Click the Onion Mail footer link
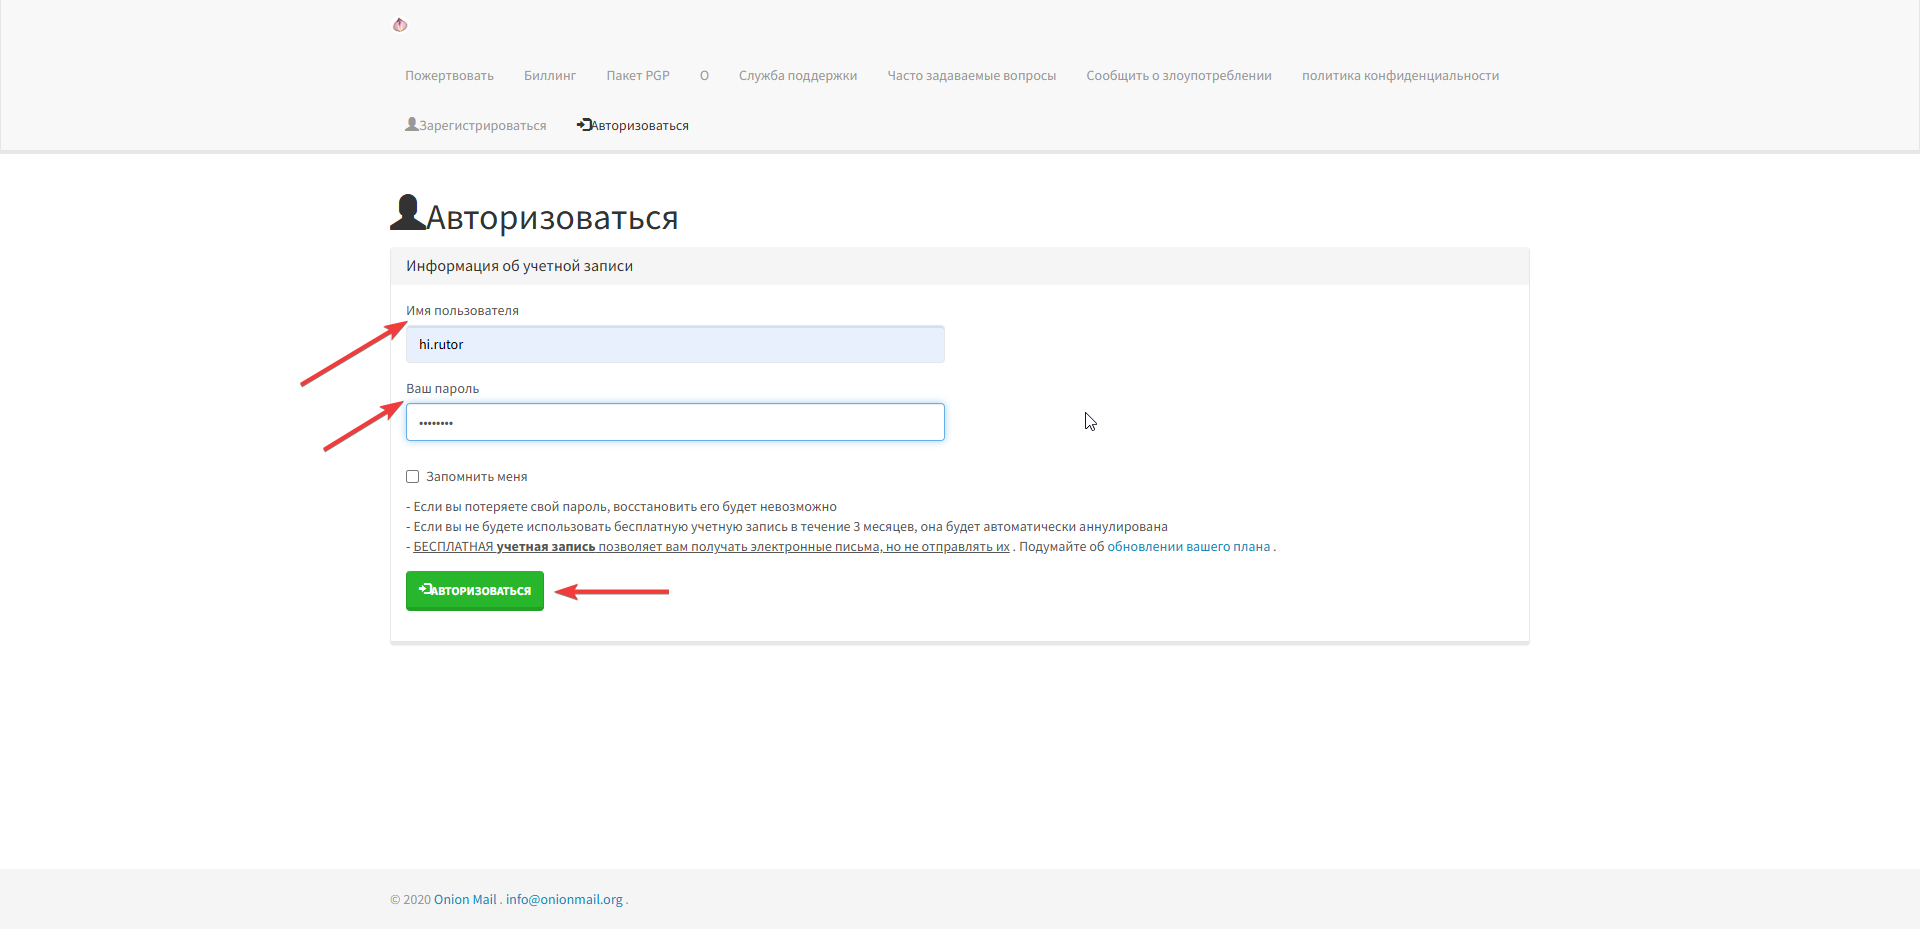Image resolution: width=1920 pixels, height=929 pixels. [x=465, y=900]
